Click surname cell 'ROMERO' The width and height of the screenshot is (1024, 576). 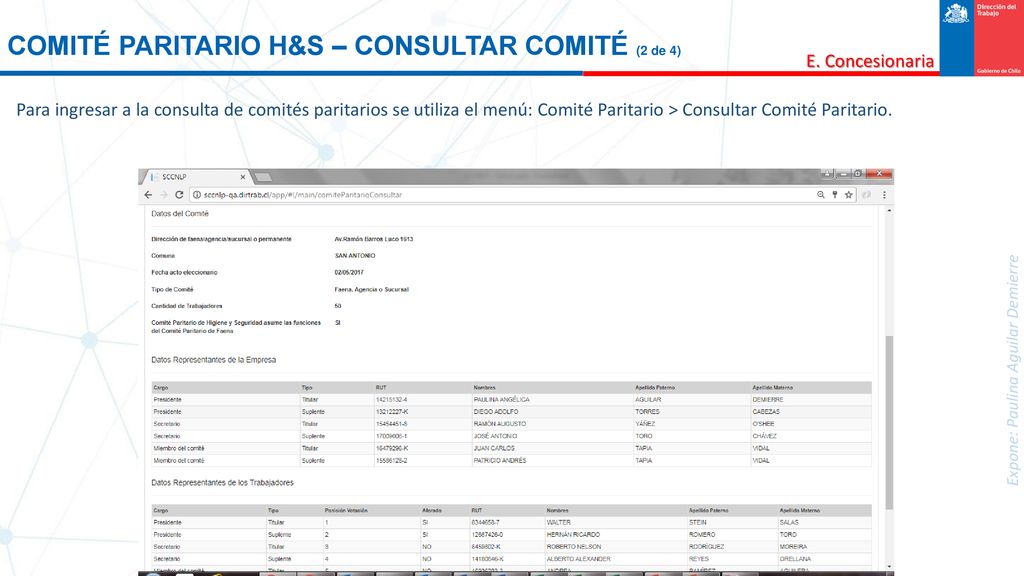coord(701,535)
